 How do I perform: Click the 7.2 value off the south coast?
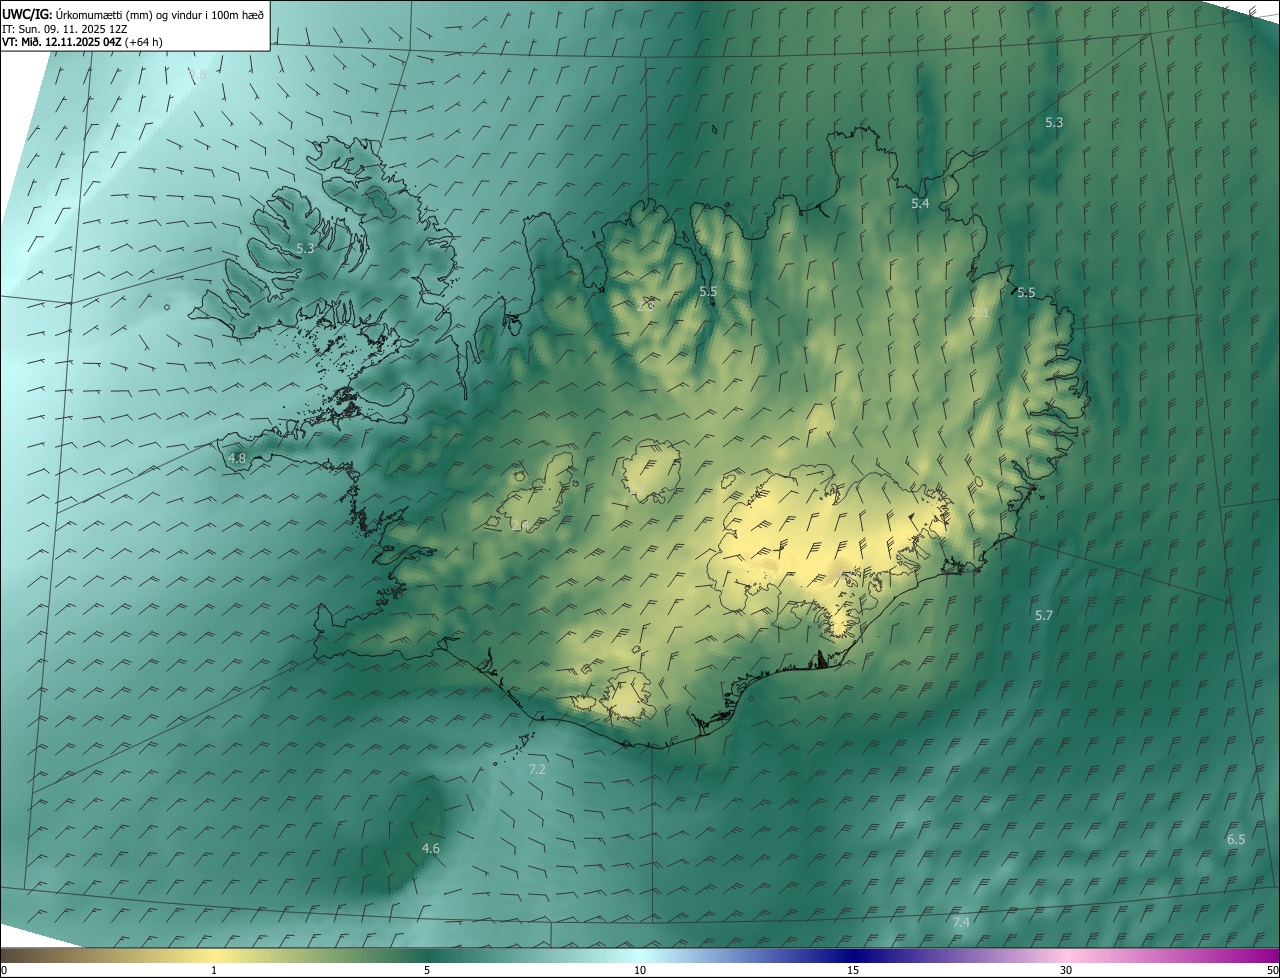point(537,769)
